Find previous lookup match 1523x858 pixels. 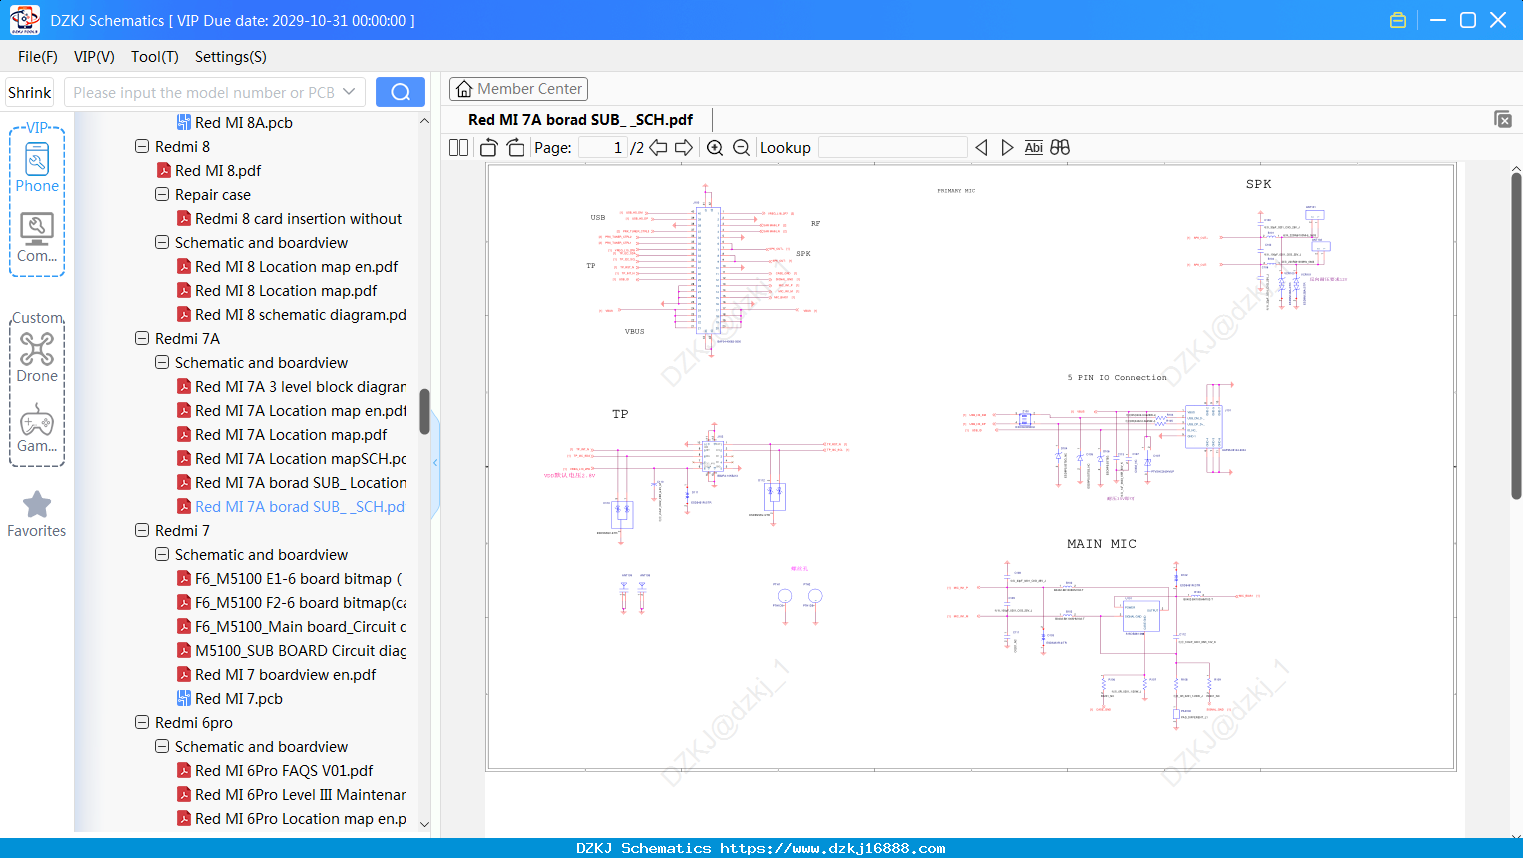(981, 147)
